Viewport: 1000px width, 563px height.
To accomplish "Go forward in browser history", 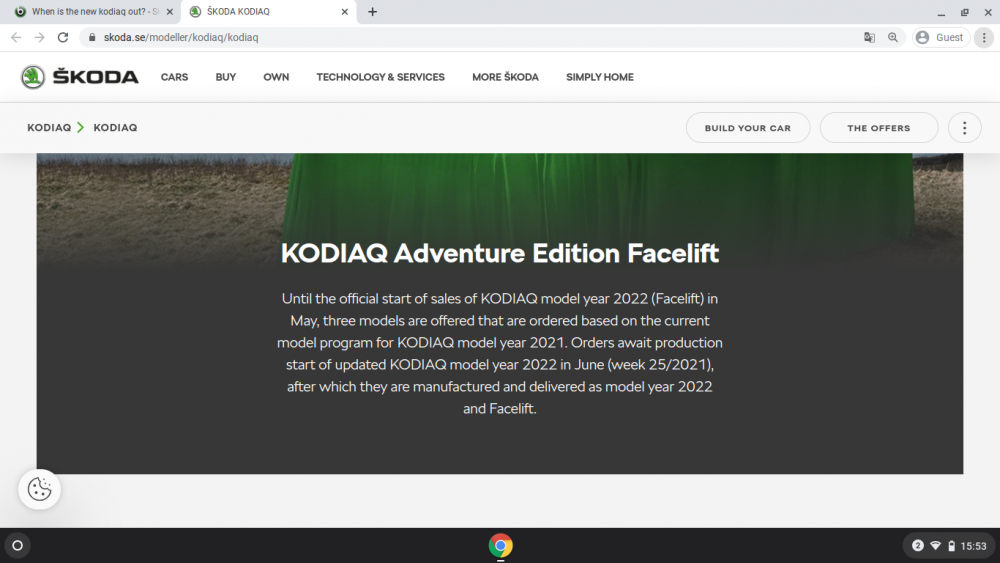I will tap(40, 38).
